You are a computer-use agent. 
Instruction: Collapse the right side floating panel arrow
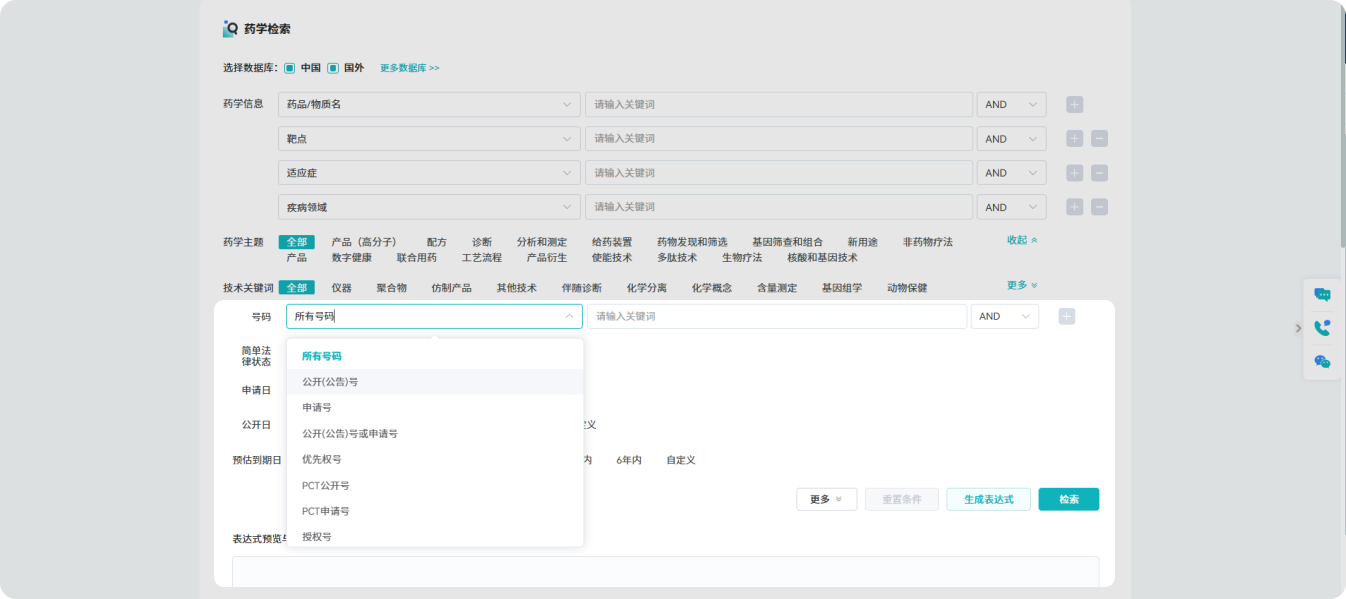1298,328
